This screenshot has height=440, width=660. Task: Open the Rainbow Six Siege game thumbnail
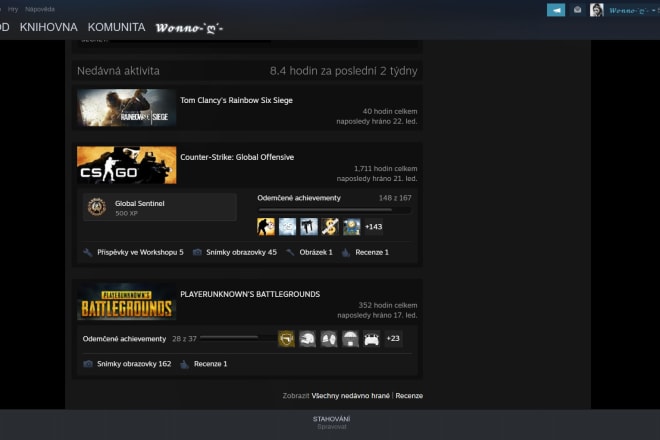click(126, 107)
